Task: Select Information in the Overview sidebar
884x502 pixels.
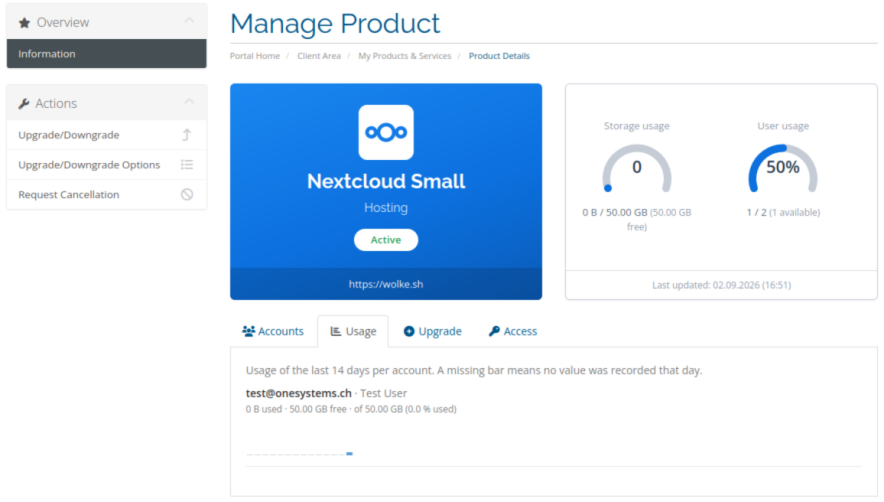Action: 107,54
